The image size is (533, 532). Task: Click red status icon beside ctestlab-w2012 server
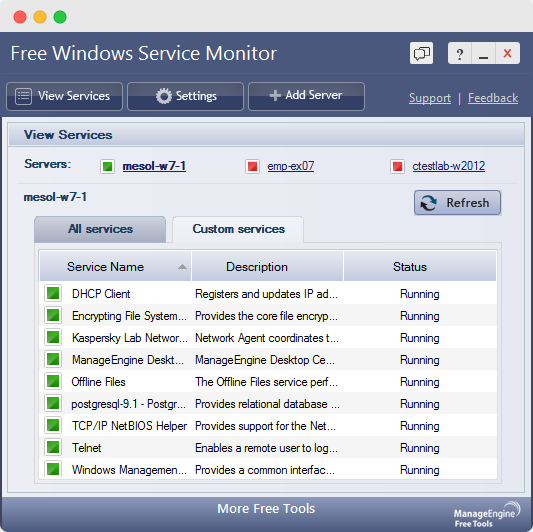pyautogui.click(x=397, y=167)
